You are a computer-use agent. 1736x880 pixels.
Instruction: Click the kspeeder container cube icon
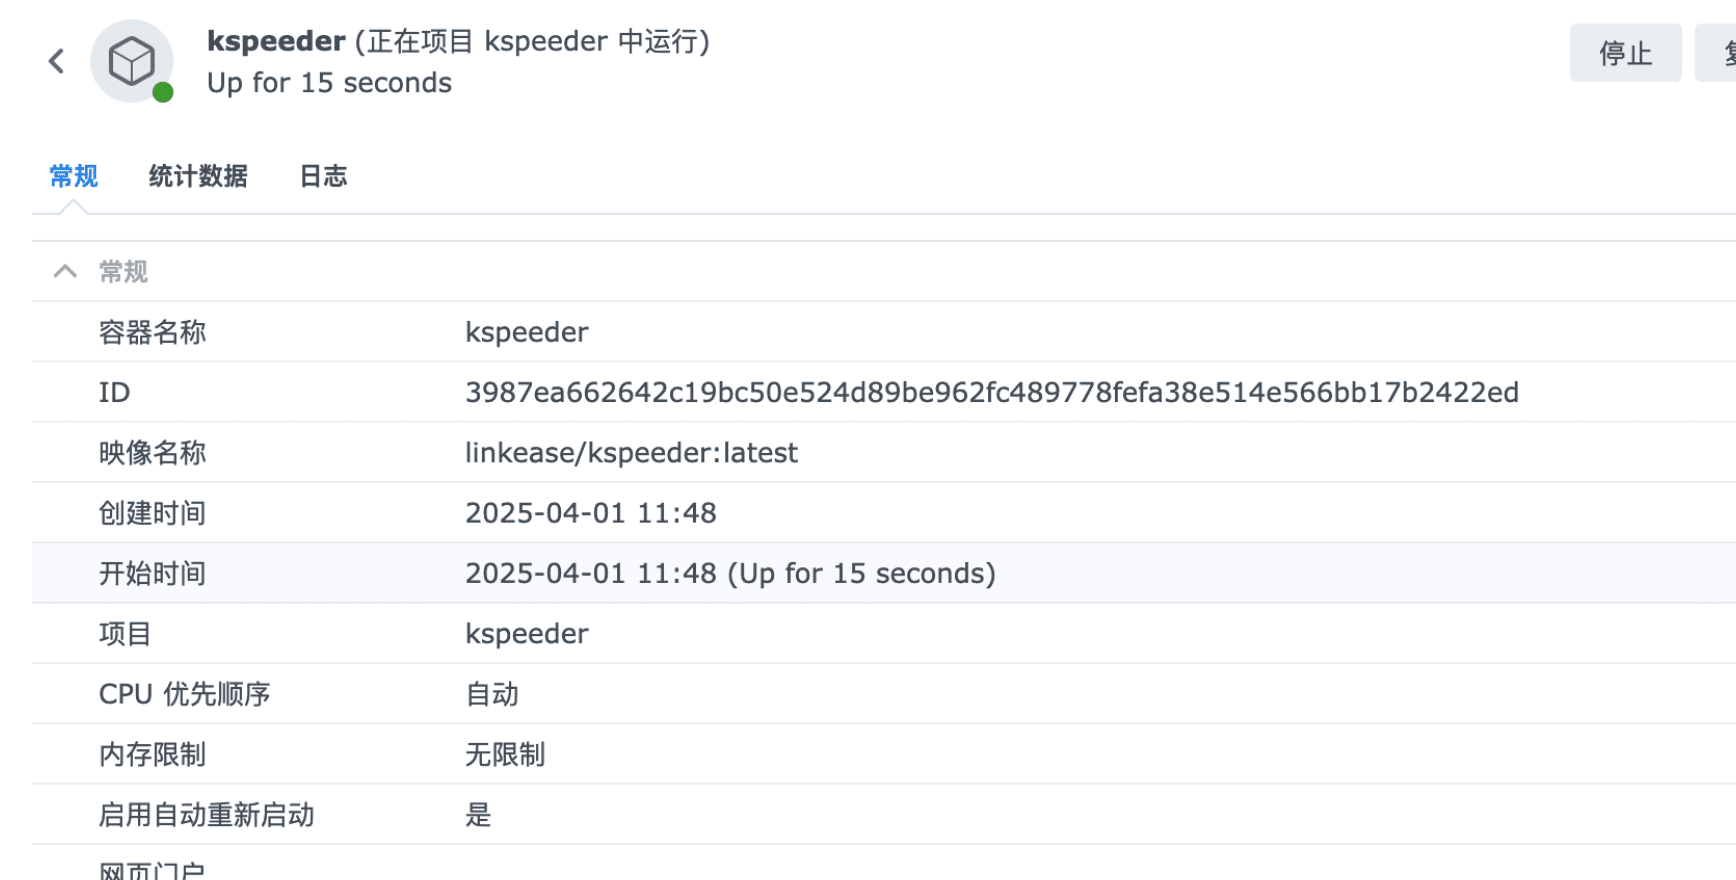click(131, 61)
